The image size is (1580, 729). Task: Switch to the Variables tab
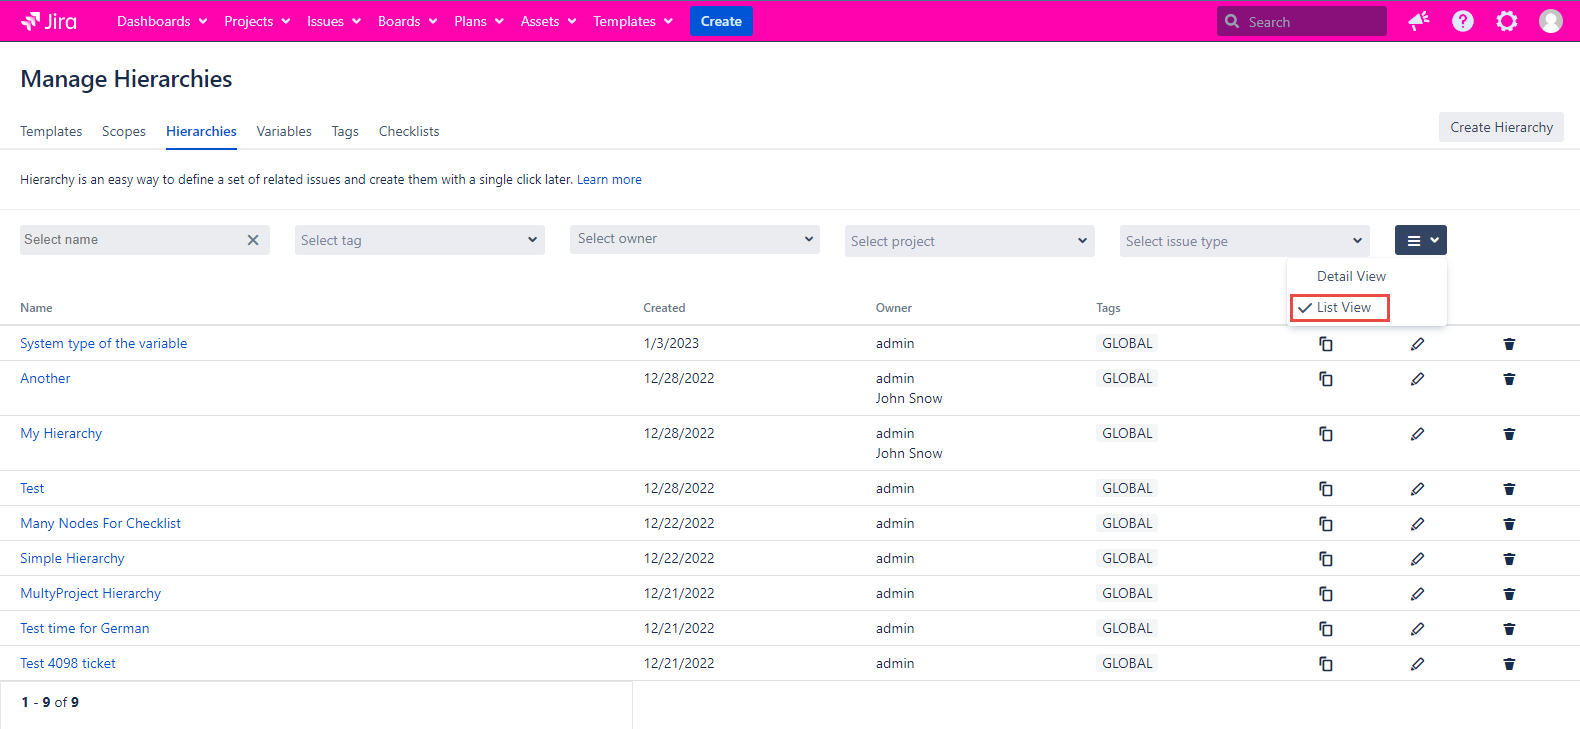coord(284,131)
